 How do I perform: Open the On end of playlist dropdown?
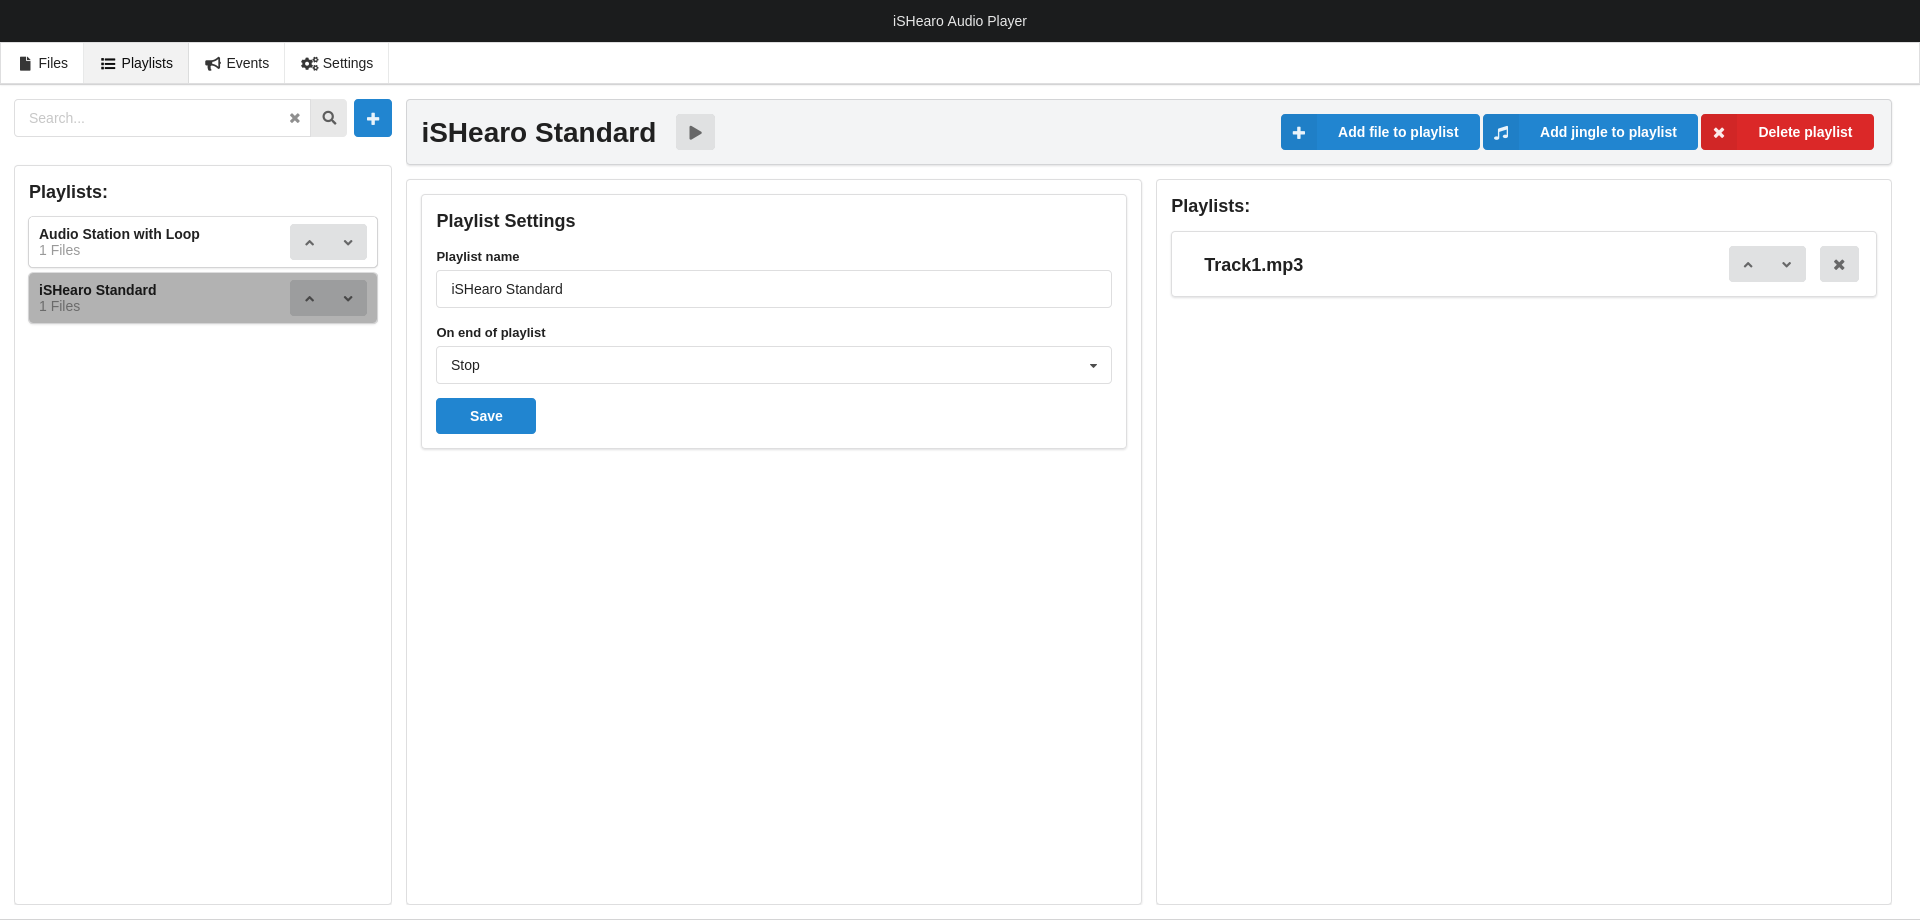coord(773,365)
